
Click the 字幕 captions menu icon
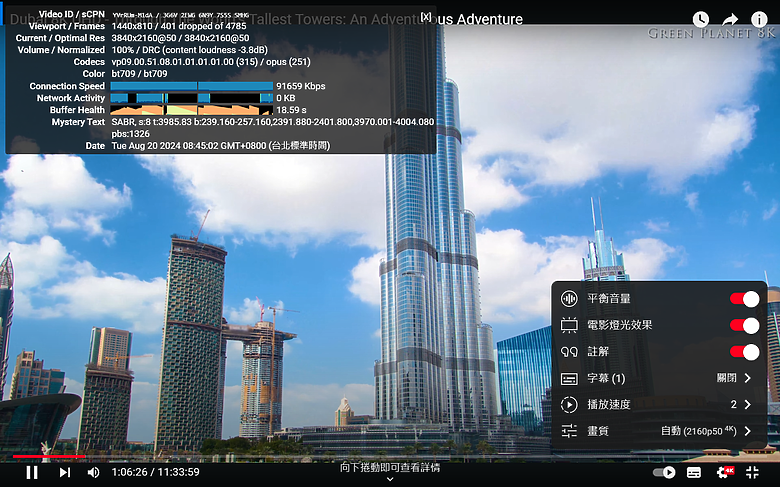coord(569,379)
